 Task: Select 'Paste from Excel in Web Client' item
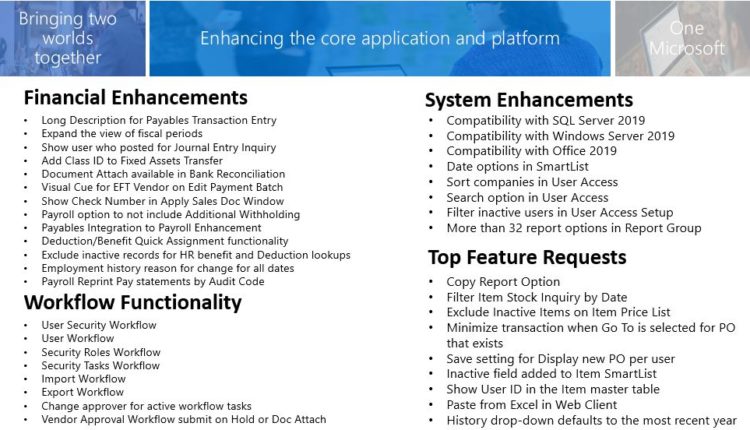[531, 405]
